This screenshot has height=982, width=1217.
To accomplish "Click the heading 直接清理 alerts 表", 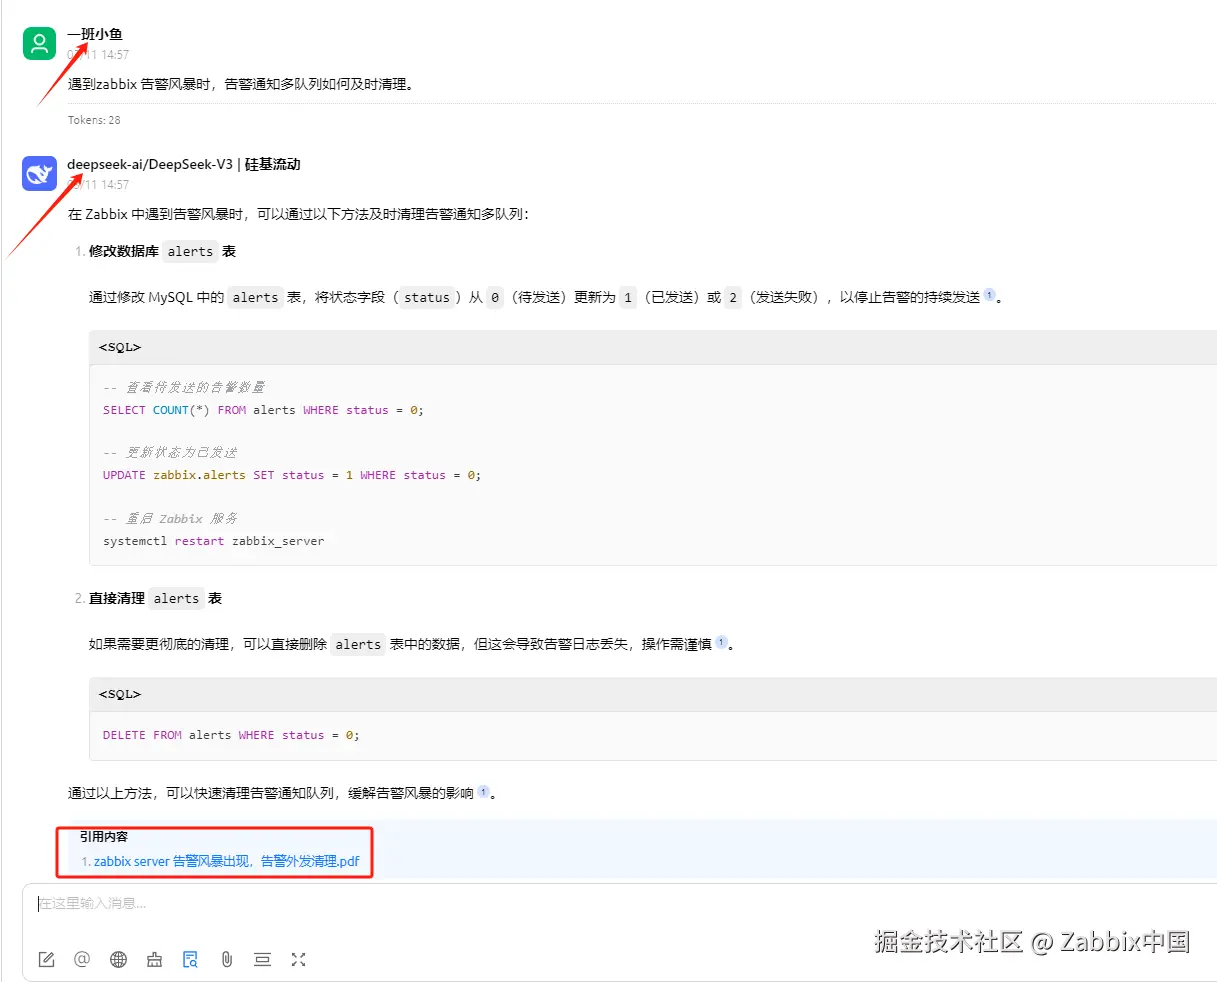I will [x=155, y=599].
